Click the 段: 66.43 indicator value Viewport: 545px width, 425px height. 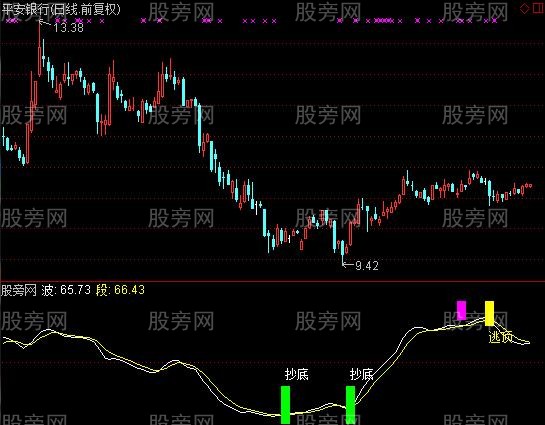tap(120, 290)
